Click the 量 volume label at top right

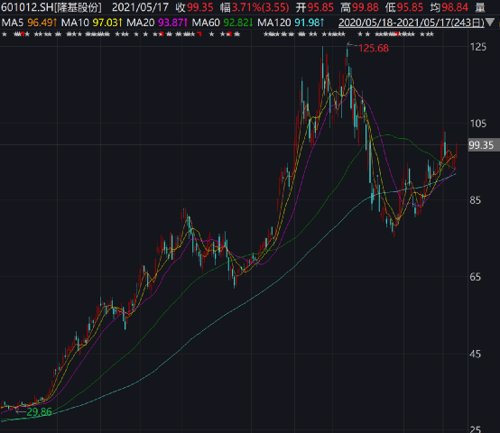(x=481, y=7)
